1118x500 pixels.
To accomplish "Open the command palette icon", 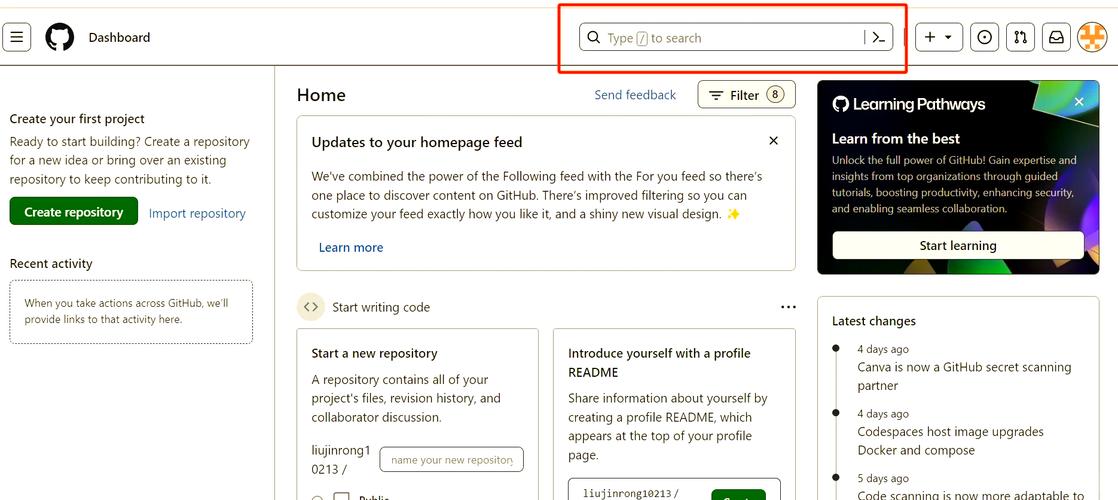I will 878,38.
